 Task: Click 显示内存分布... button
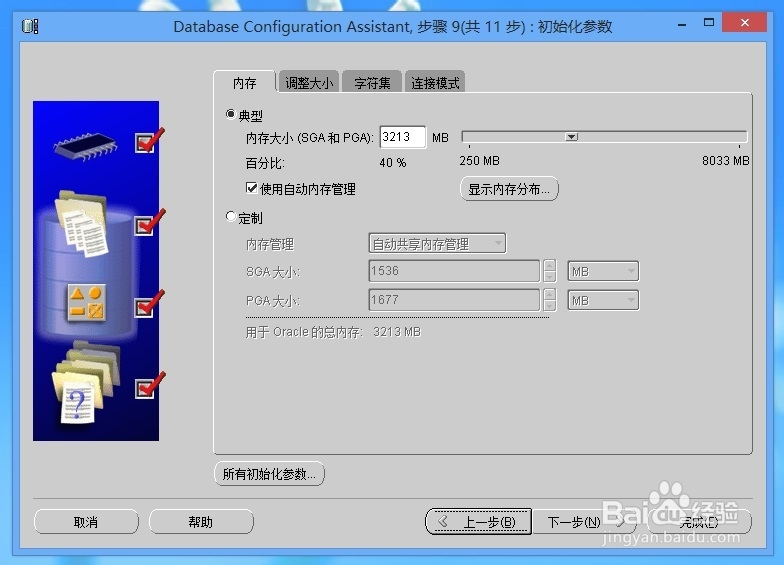click(509, 189)
